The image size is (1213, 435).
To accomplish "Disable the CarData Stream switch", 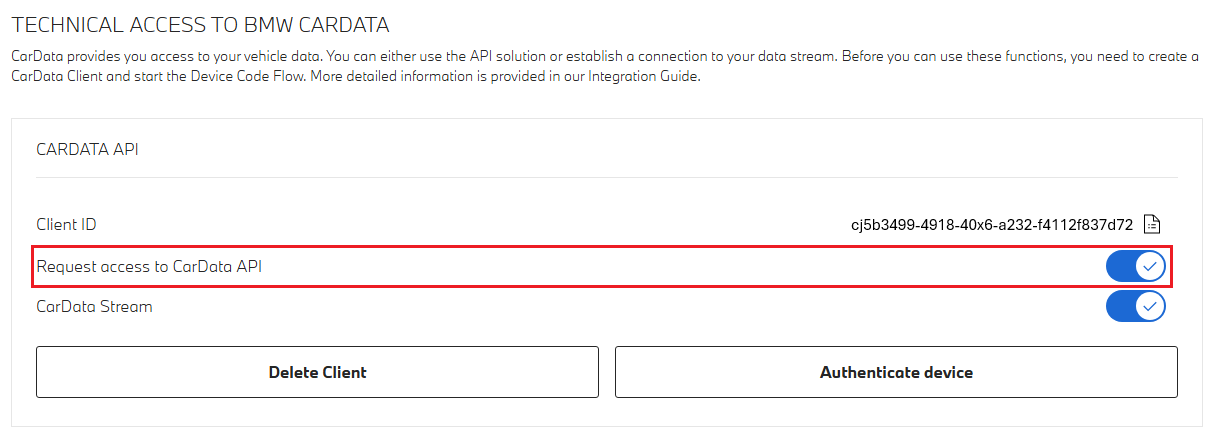I will (1135, 306).
